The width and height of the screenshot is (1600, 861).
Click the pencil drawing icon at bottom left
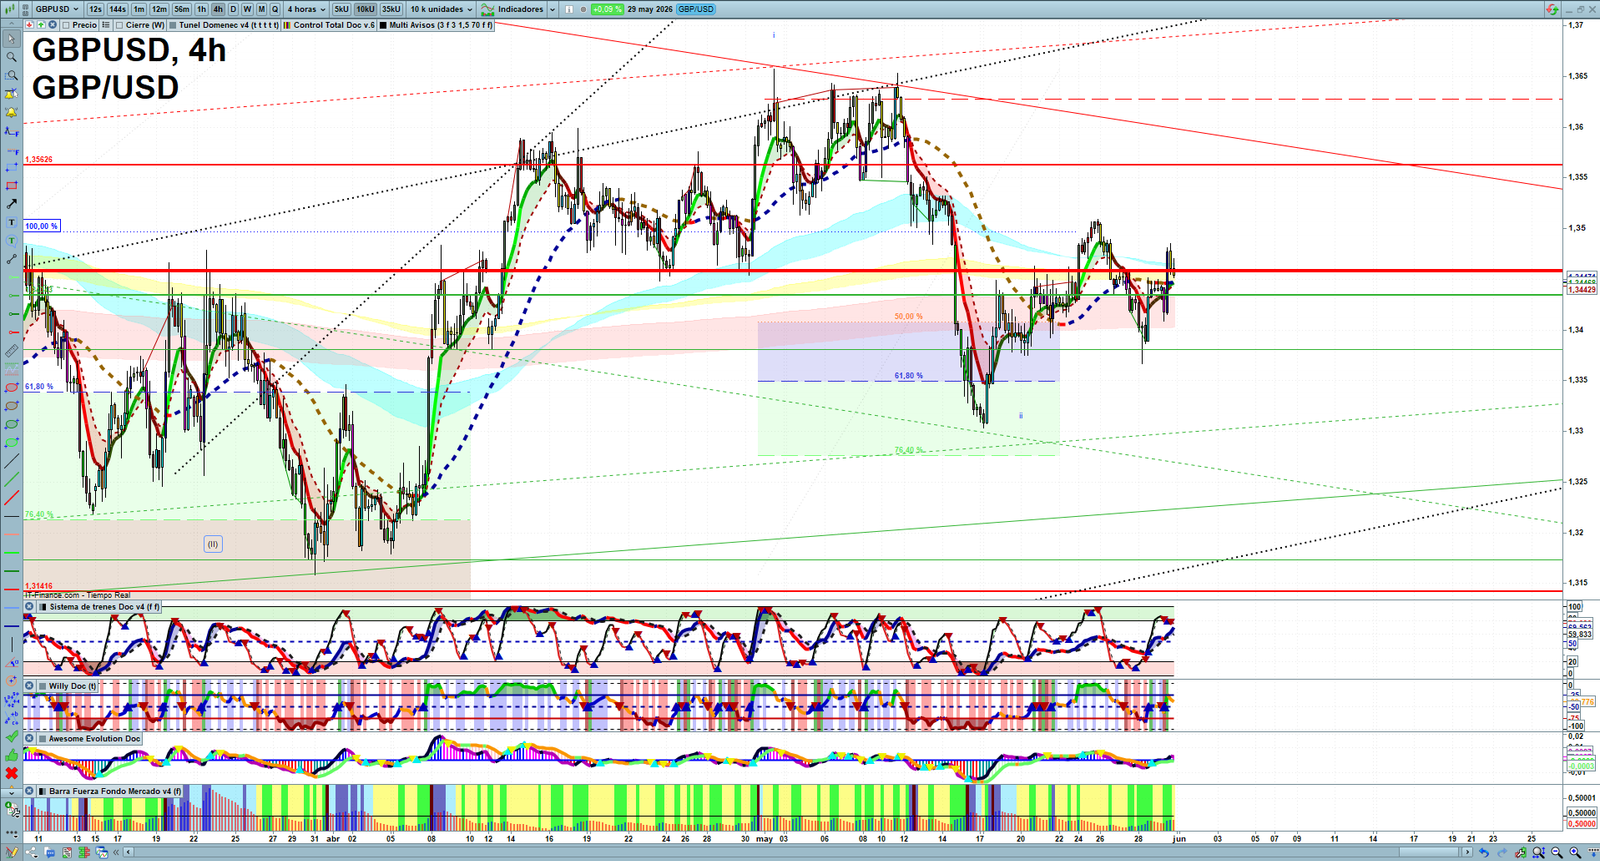[x=12, y=853]
